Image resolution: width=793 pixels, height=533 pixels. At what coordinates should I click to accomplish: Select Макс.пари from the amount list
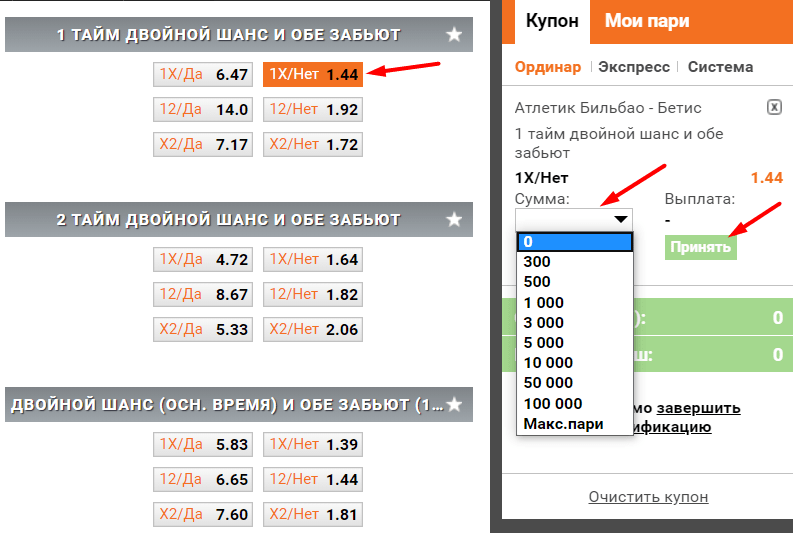pos(575,424)
